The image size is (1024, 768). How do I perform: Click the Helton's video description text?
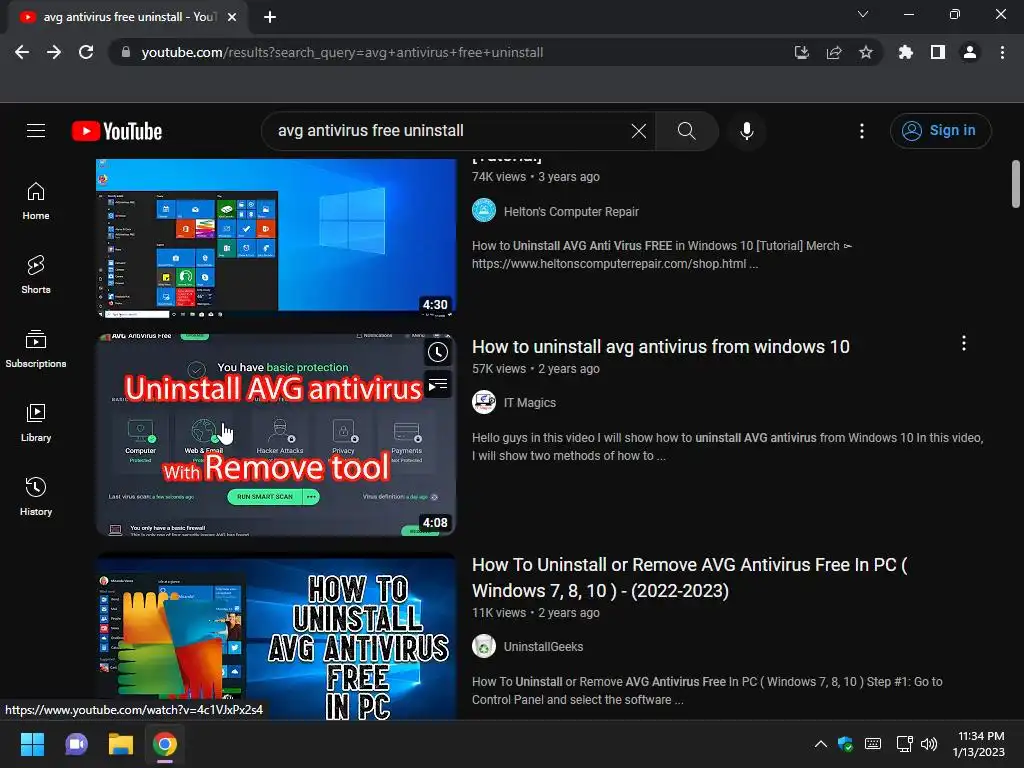point(662,255)
